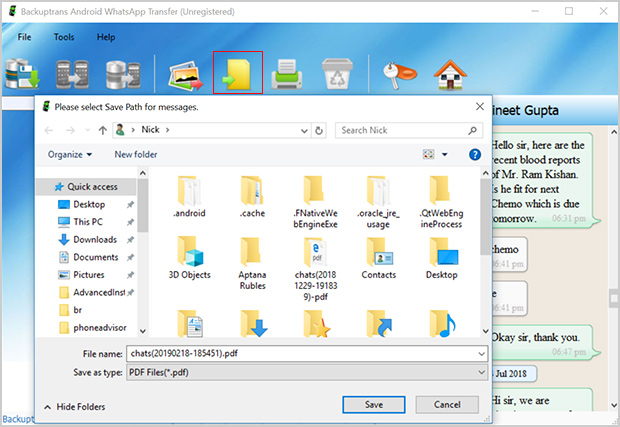The image size is (620, 427).
Task: Click the recycle bin delete toolbar icon
Action: coord(337,74)
